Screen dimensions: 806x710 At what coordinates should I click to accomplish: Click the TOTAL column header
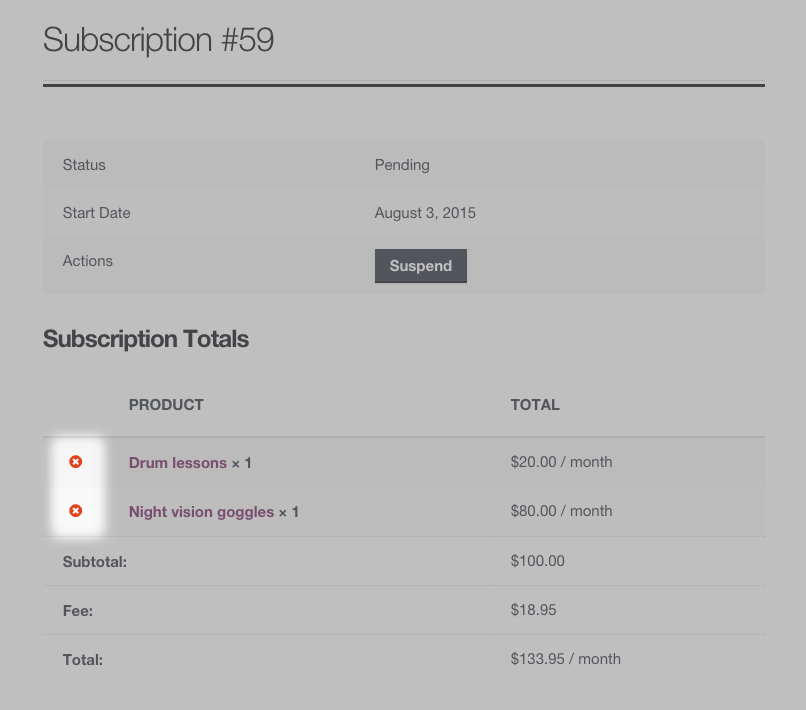click(535, 405)
